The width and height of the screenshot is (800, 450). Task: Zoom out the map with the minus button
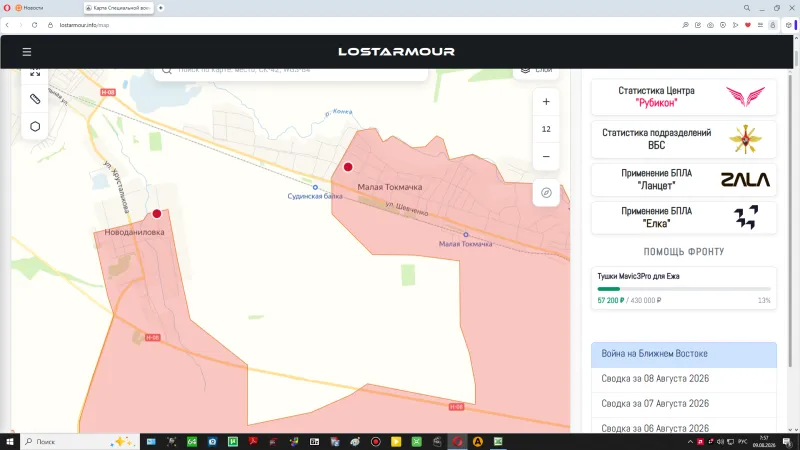(546, 157)
